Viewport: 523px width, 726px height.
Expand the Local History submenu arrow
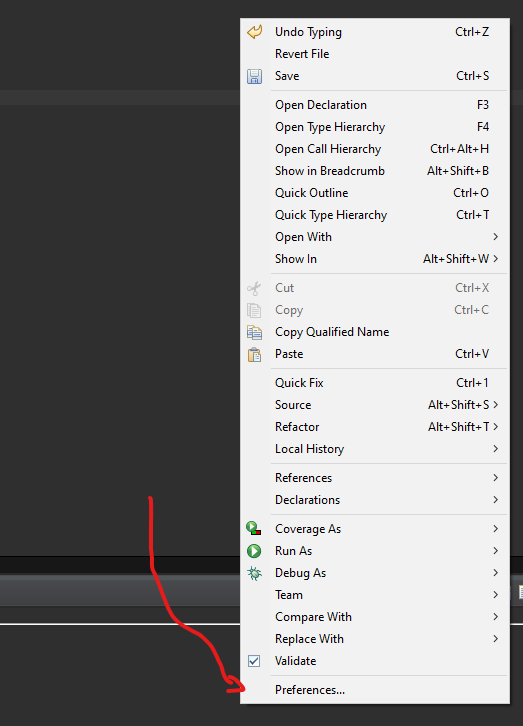pos(496,449)
